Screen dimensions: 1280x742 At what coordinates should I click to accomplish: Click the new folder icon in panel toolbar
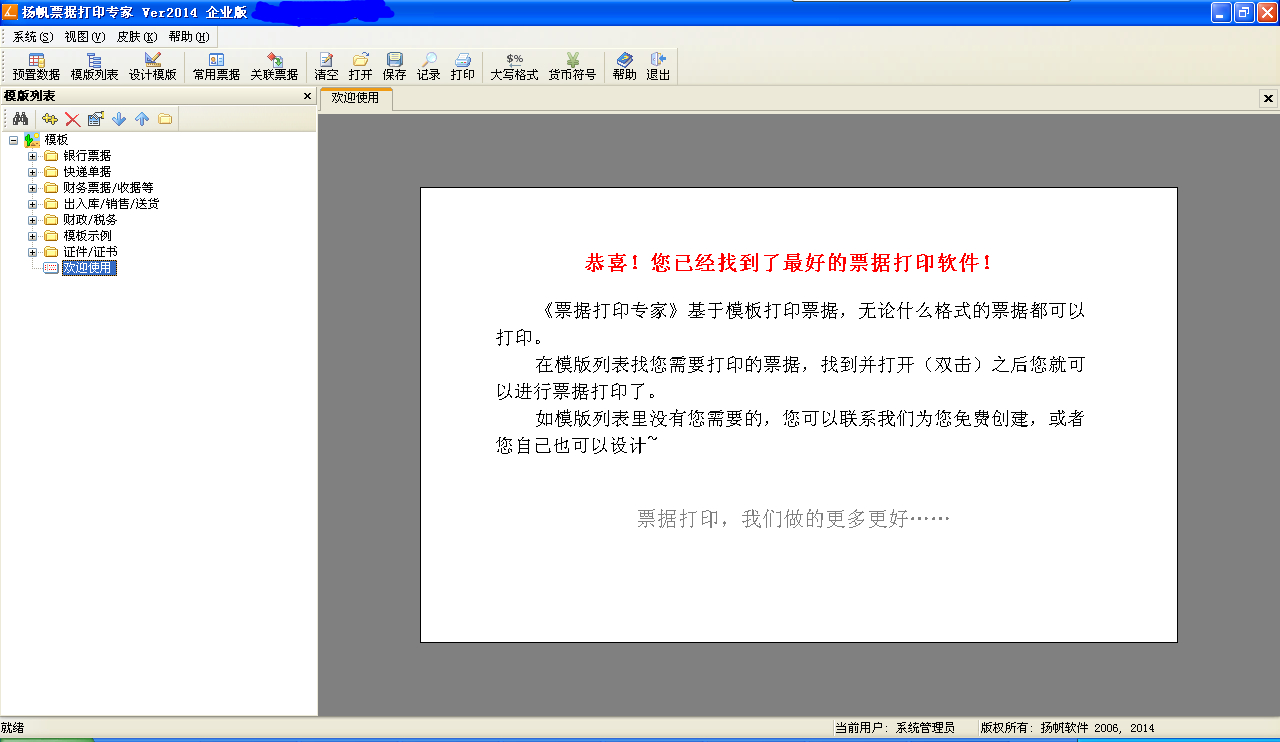pyautogui.click(x=165, y=119)
